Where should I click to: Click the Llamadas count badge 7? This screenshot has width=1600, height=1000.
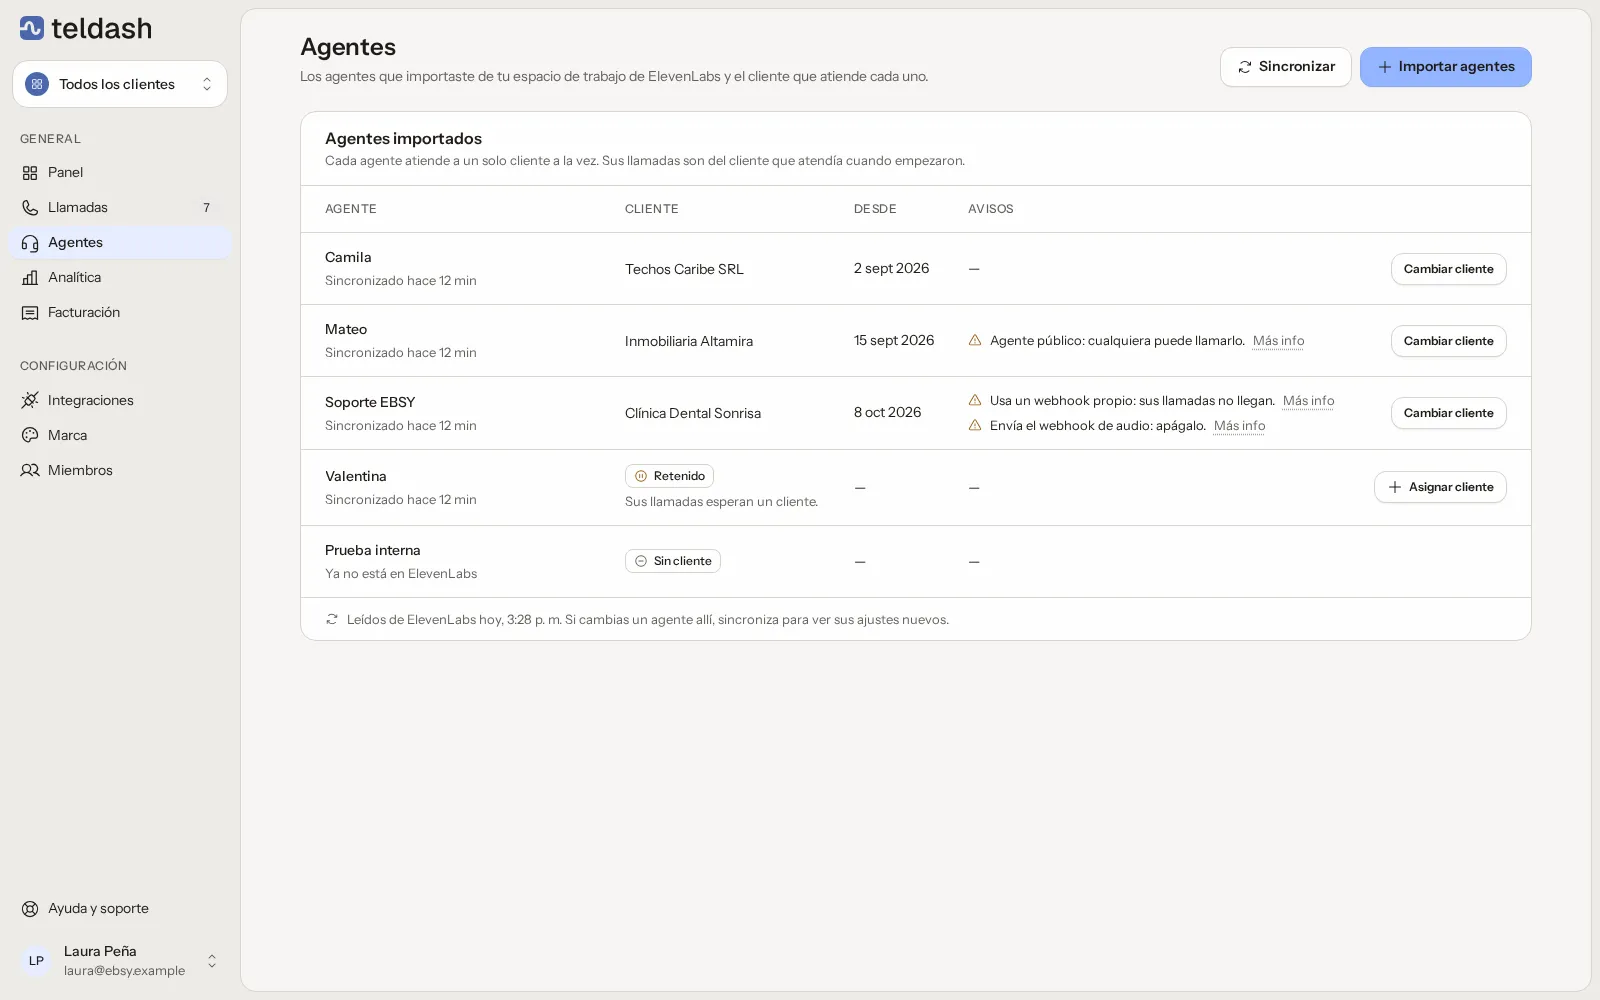(x=207, y=208)
